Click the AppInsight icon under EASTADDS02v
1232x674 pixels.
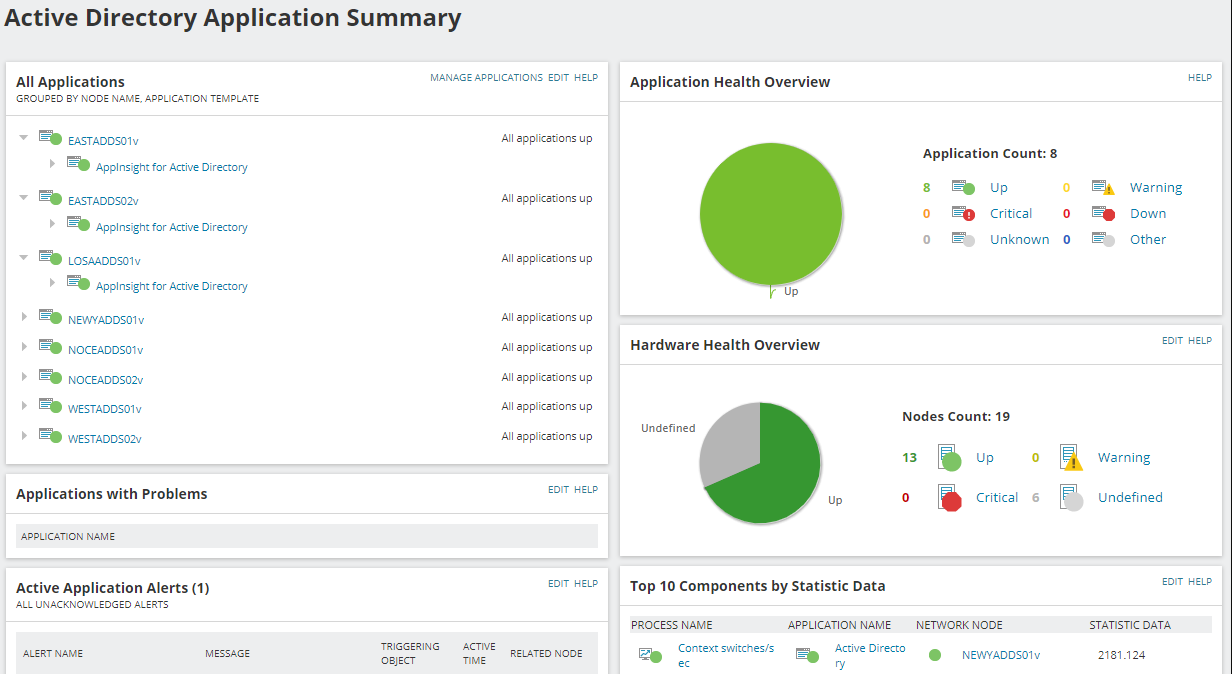click(x=78, y=224)
